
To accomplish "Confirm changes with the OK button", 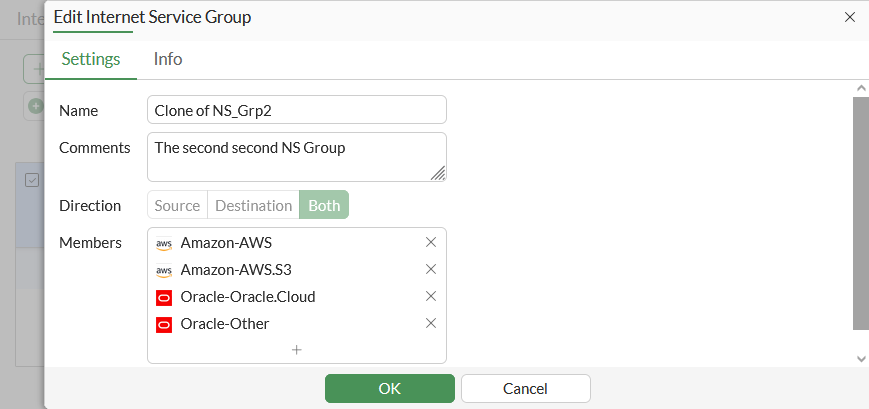I will 390,388.
